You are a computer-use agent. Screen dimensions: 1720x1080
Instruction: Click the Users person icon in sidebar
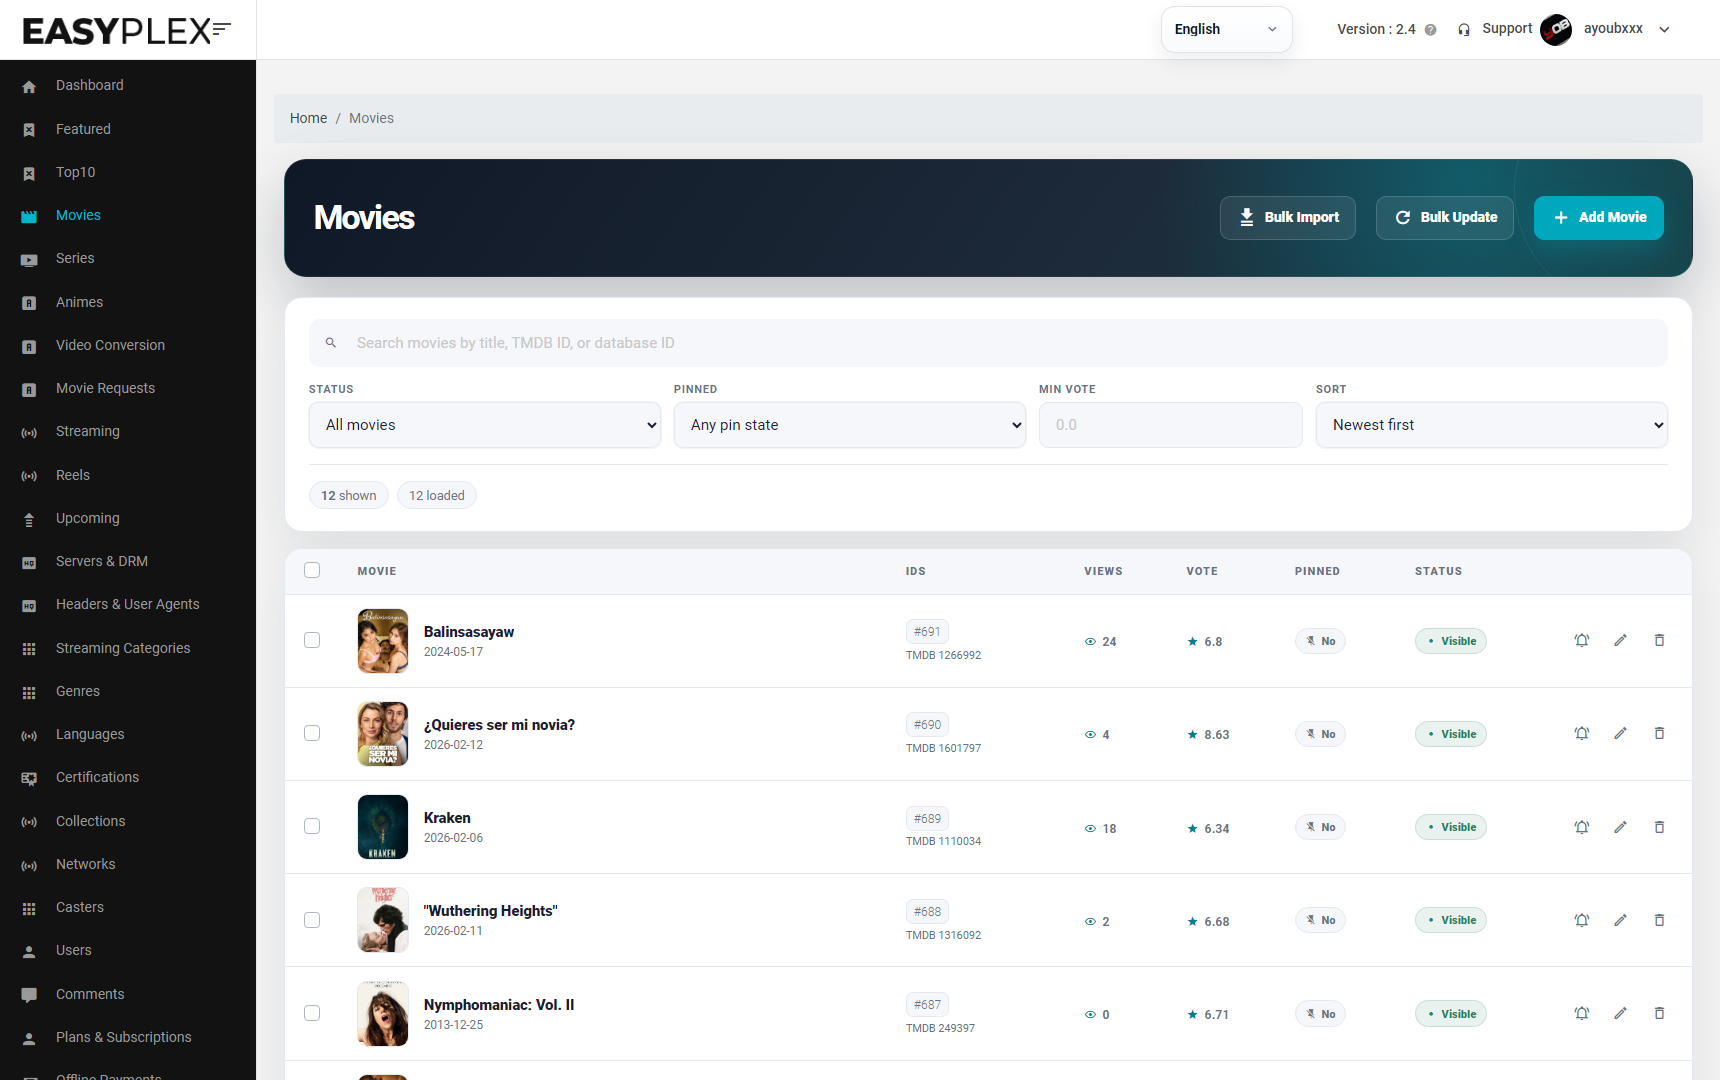[x=29, y=951]
